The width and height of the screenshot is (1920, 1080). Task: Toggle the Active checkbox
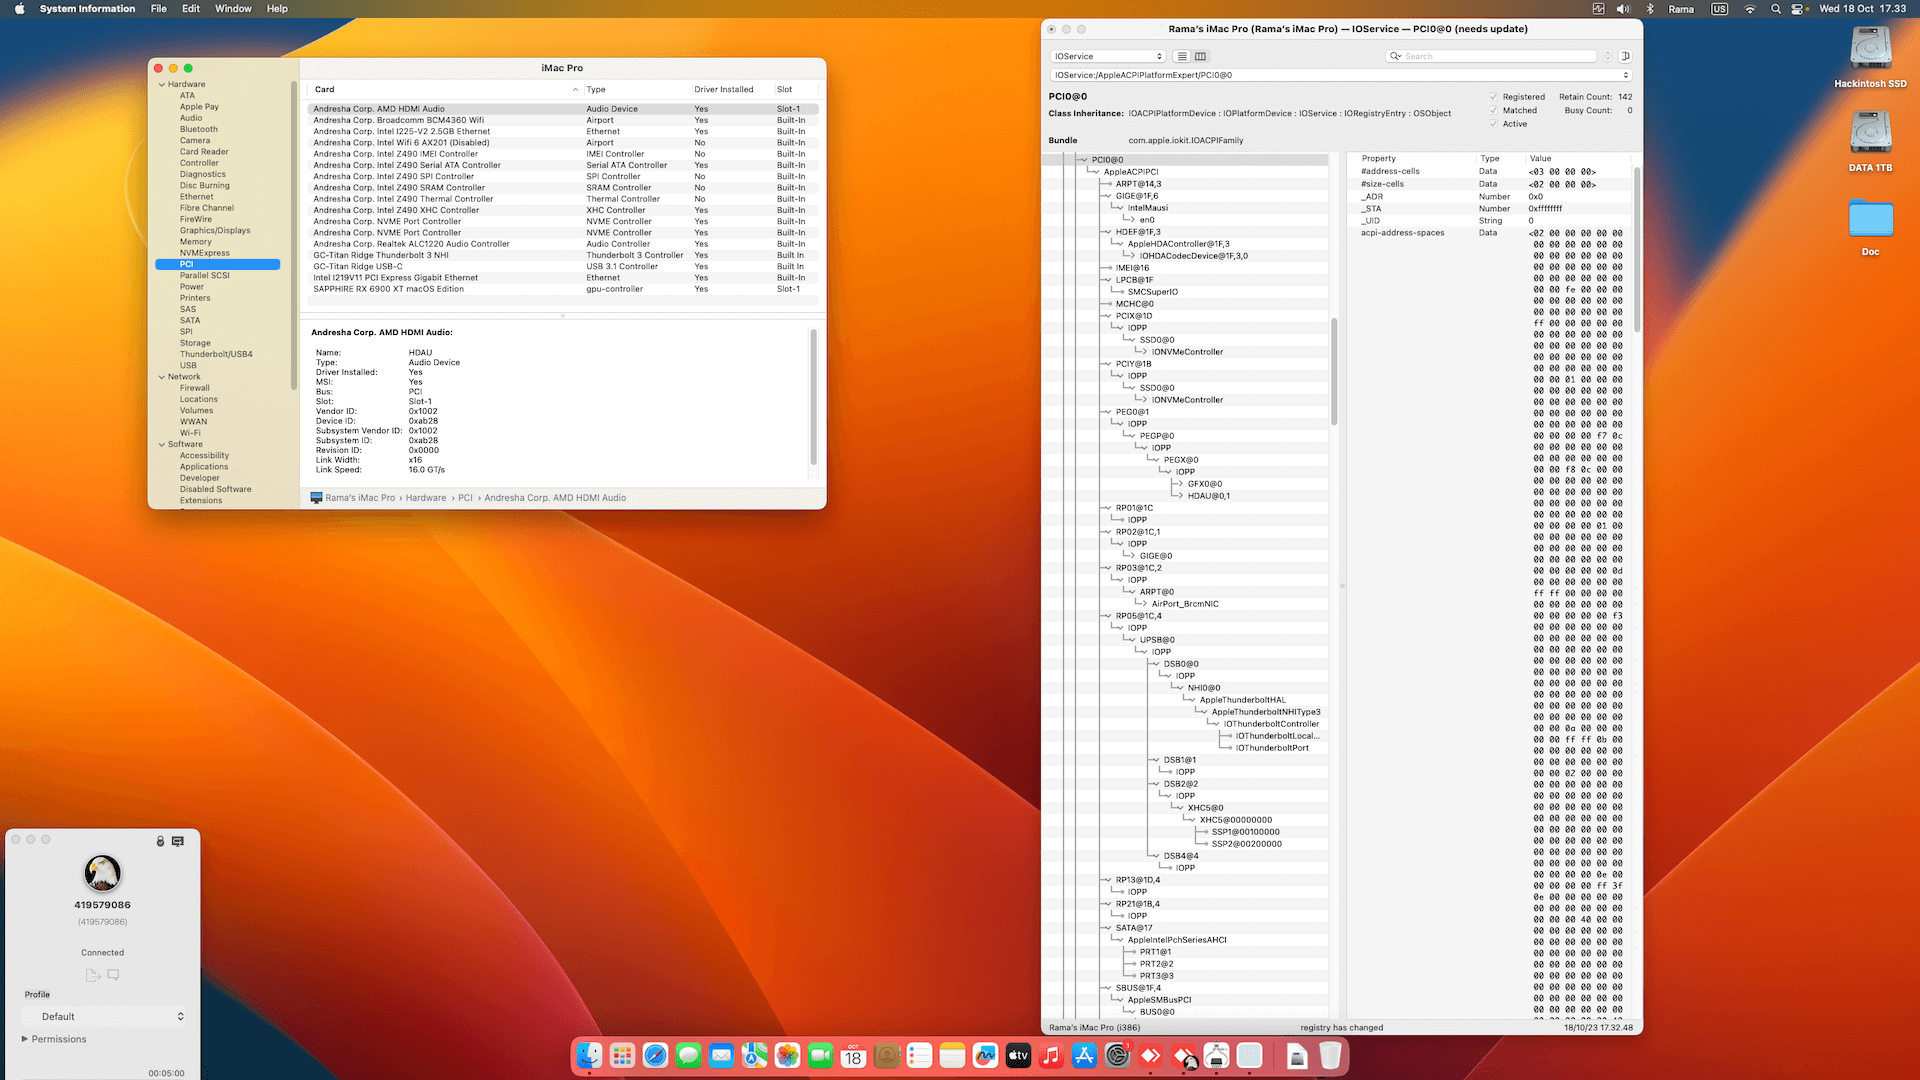click(x=1494, y=124)
